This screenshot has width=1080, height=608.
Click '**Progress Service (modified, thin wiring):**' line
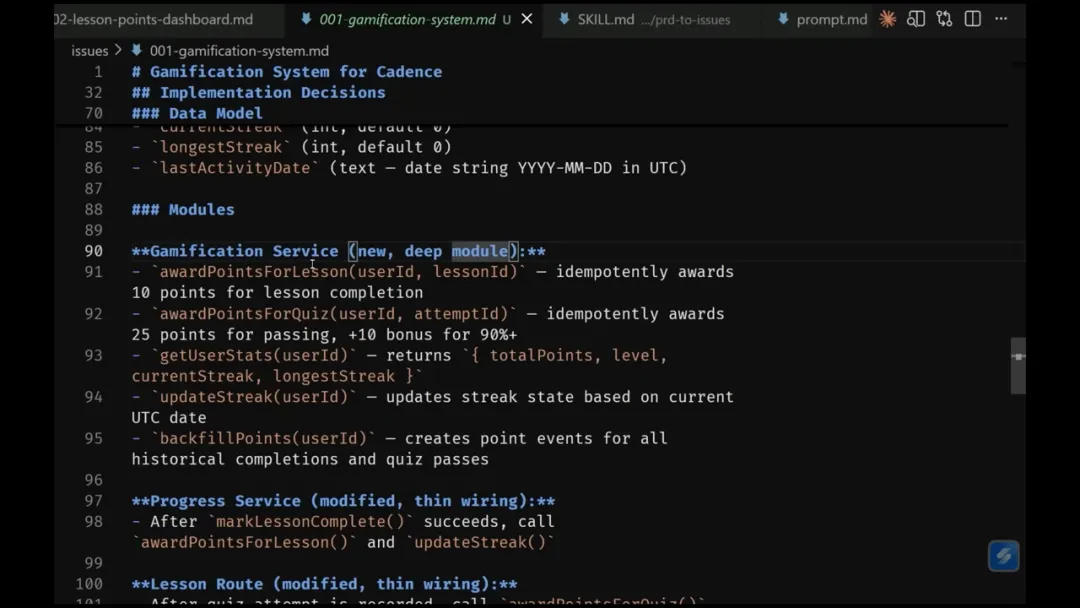coord(343,501)
